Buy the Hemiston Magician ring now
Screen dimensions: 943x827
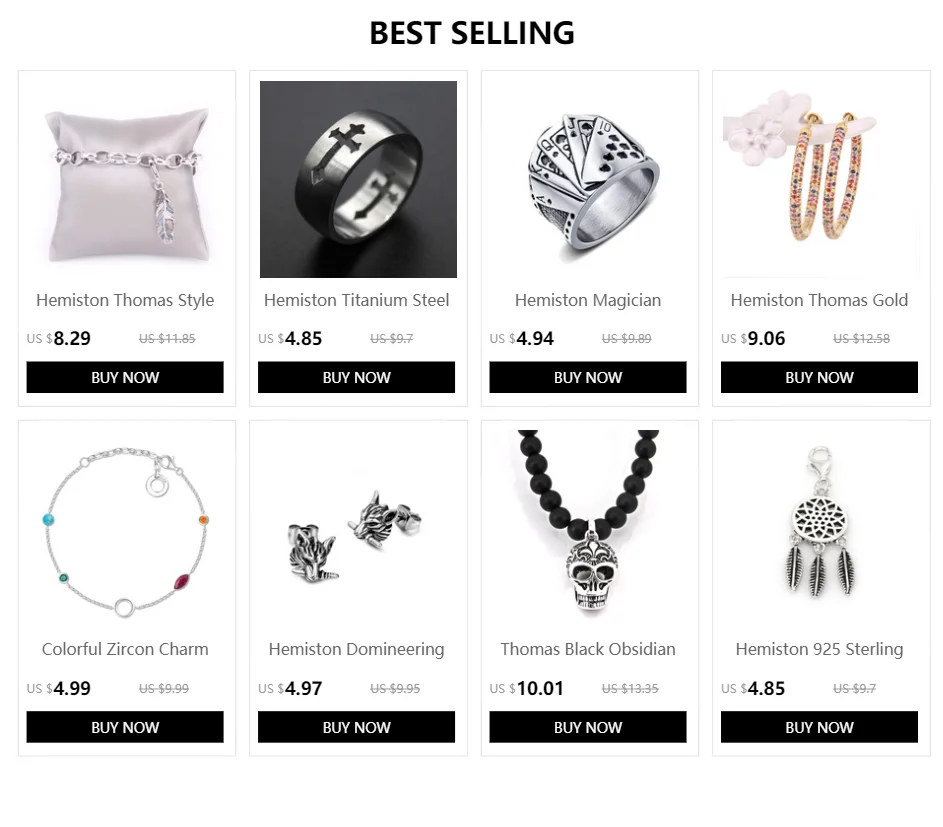(x=588, y=377)
